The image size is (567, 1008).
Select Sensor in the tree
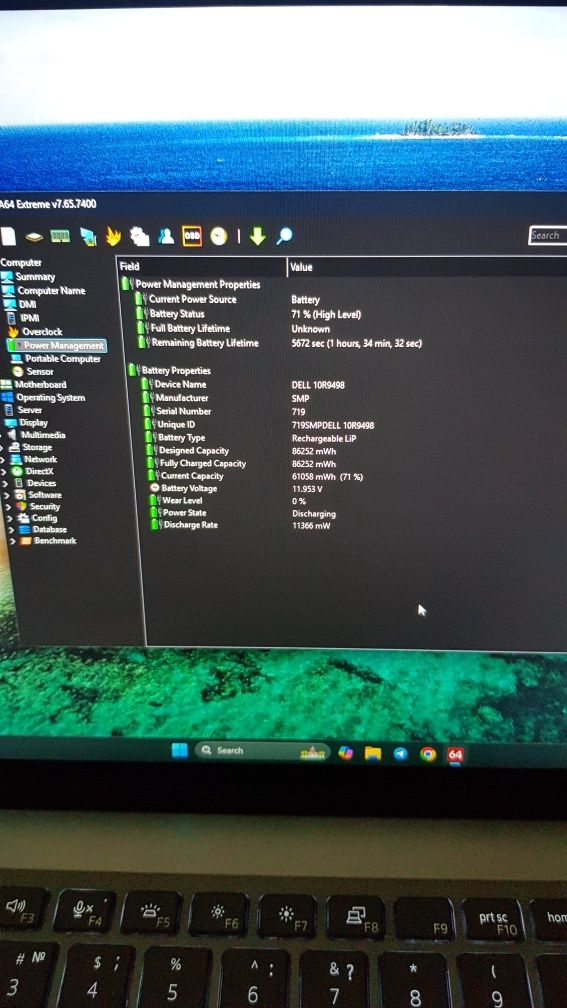tap(40, 372)
